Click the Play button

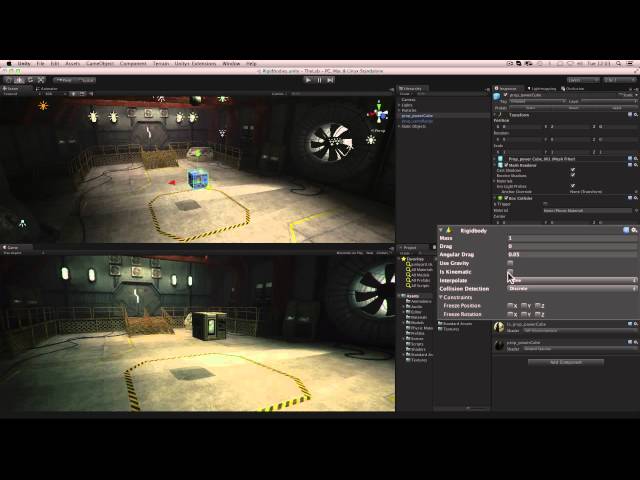(308, 80)
